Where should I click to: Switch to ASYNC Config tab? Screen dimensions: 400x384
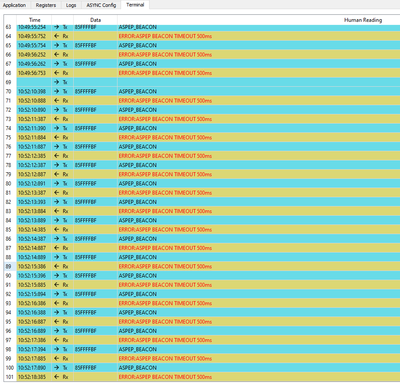click(x=101, y=5)
